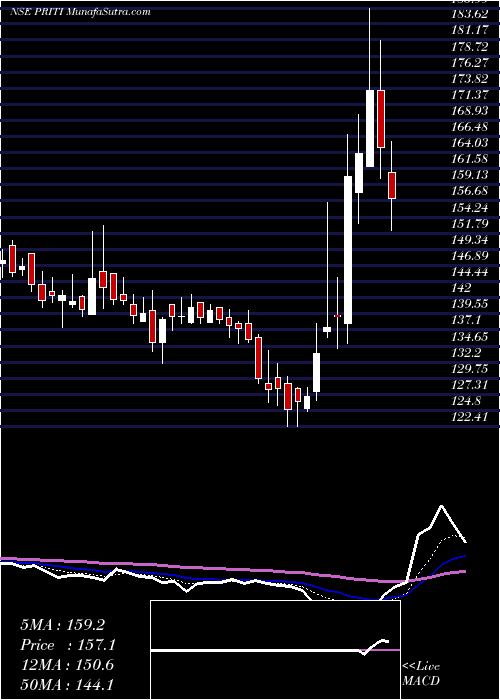Click the red candle body falling from 171 to 163
Viewport: 500px width, 700px height.
coord(381,119)
